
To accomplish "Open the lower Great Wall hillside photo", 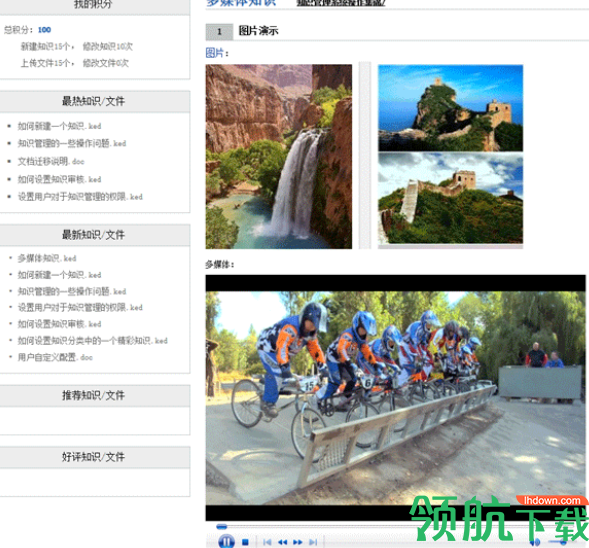I will (x=450, y=198).
